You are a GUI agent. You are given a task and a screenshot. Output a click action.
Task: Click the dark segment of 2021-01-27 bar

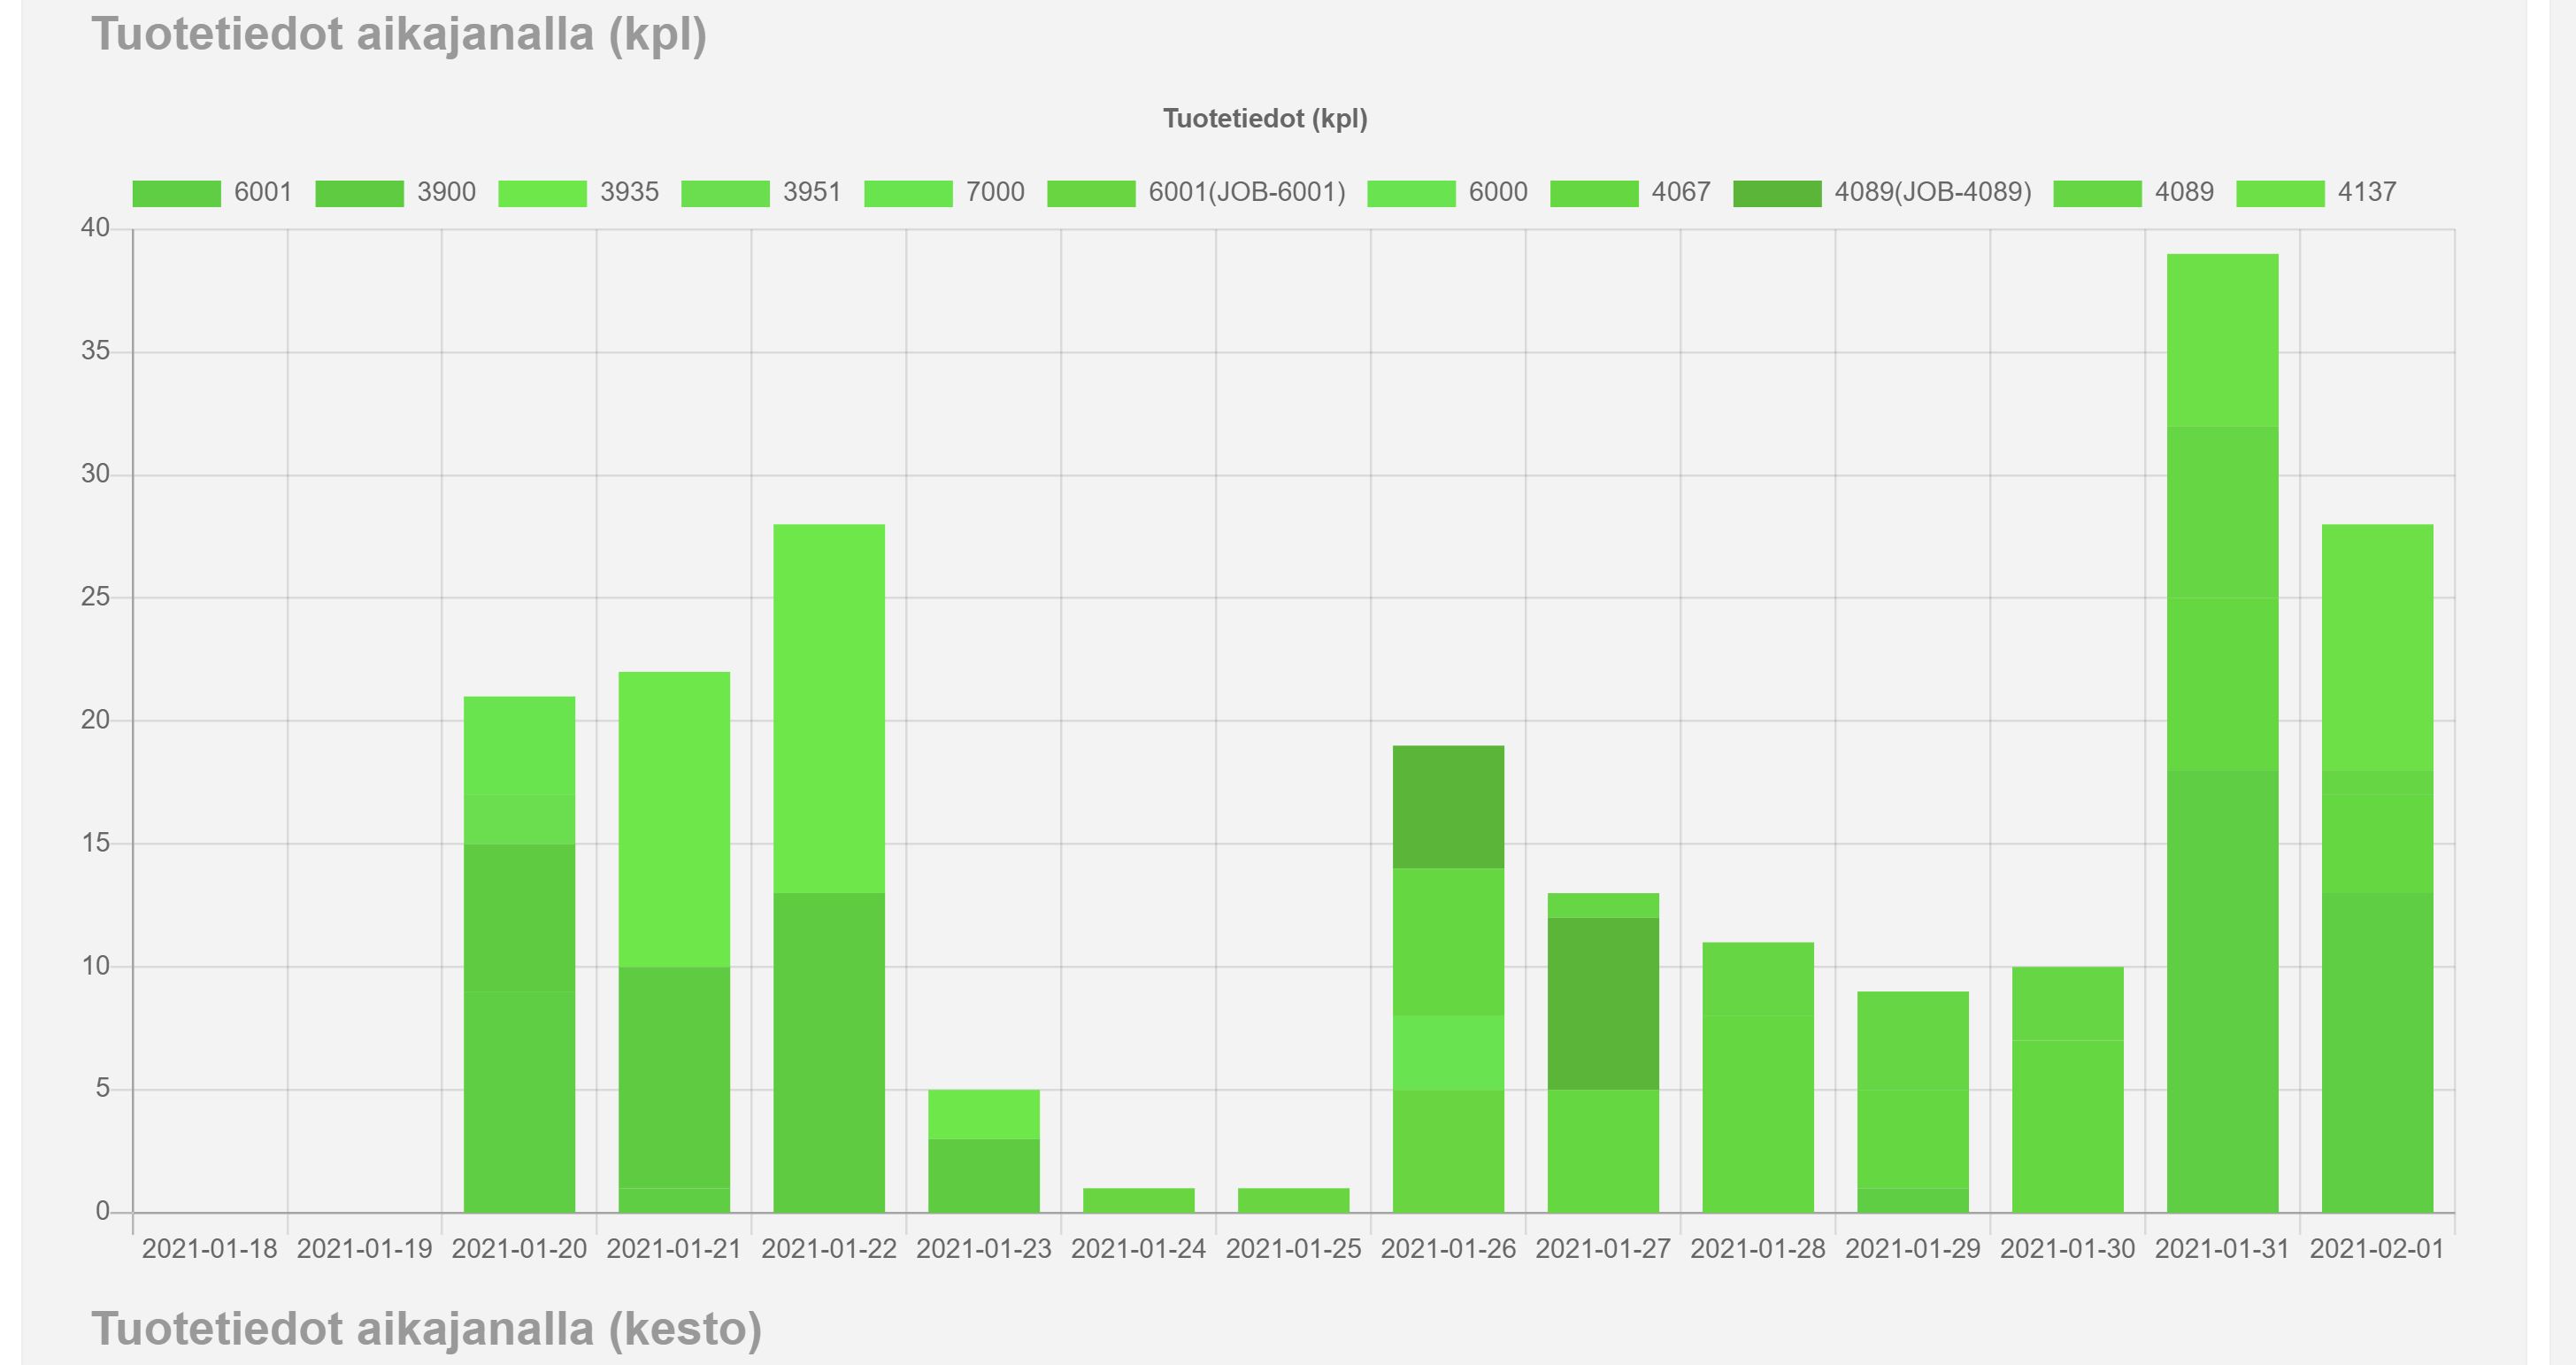click(1603, 1002)
